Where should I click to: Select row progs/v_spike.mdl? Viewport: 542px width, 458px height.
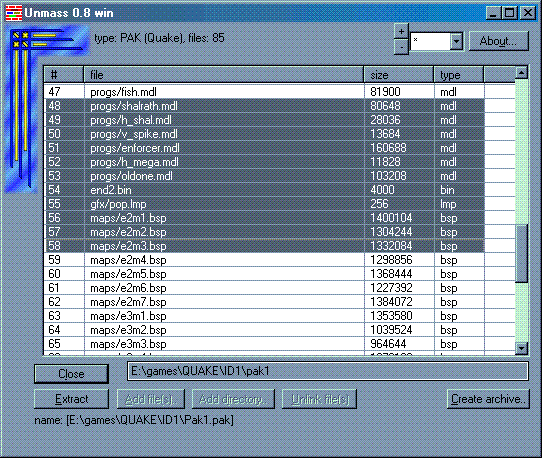coord(264,134)
